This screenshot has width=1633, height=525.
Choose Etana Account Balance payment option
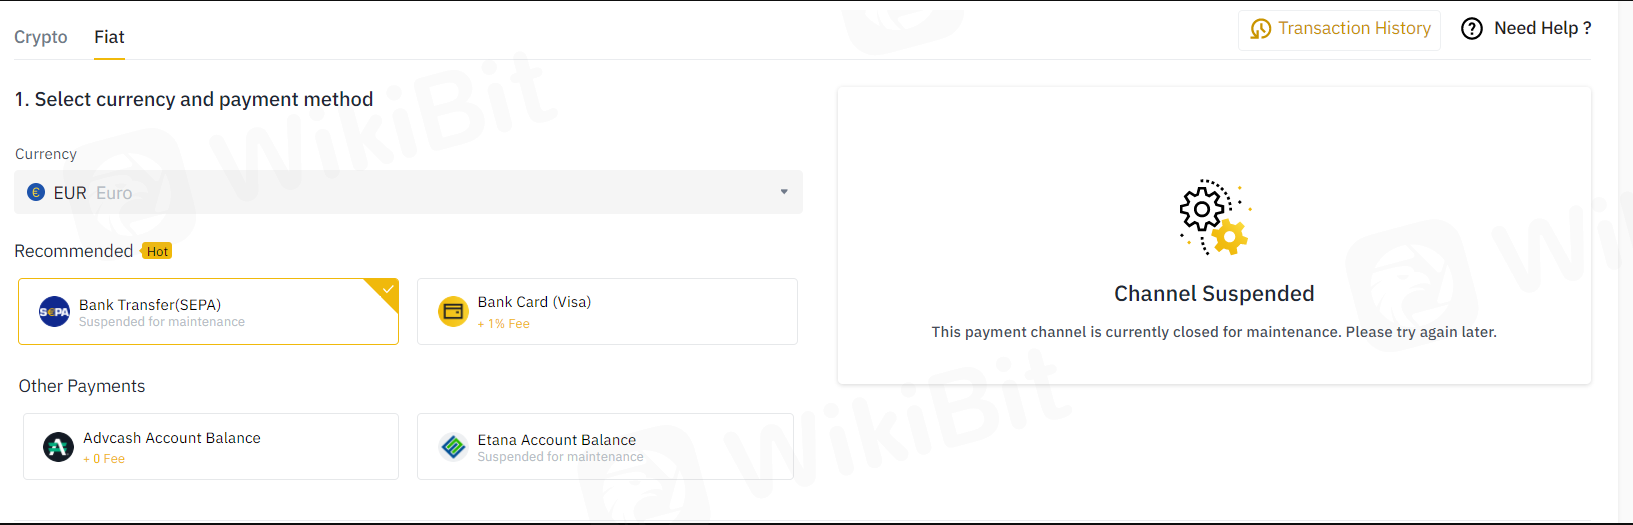[x=604, y=447]
